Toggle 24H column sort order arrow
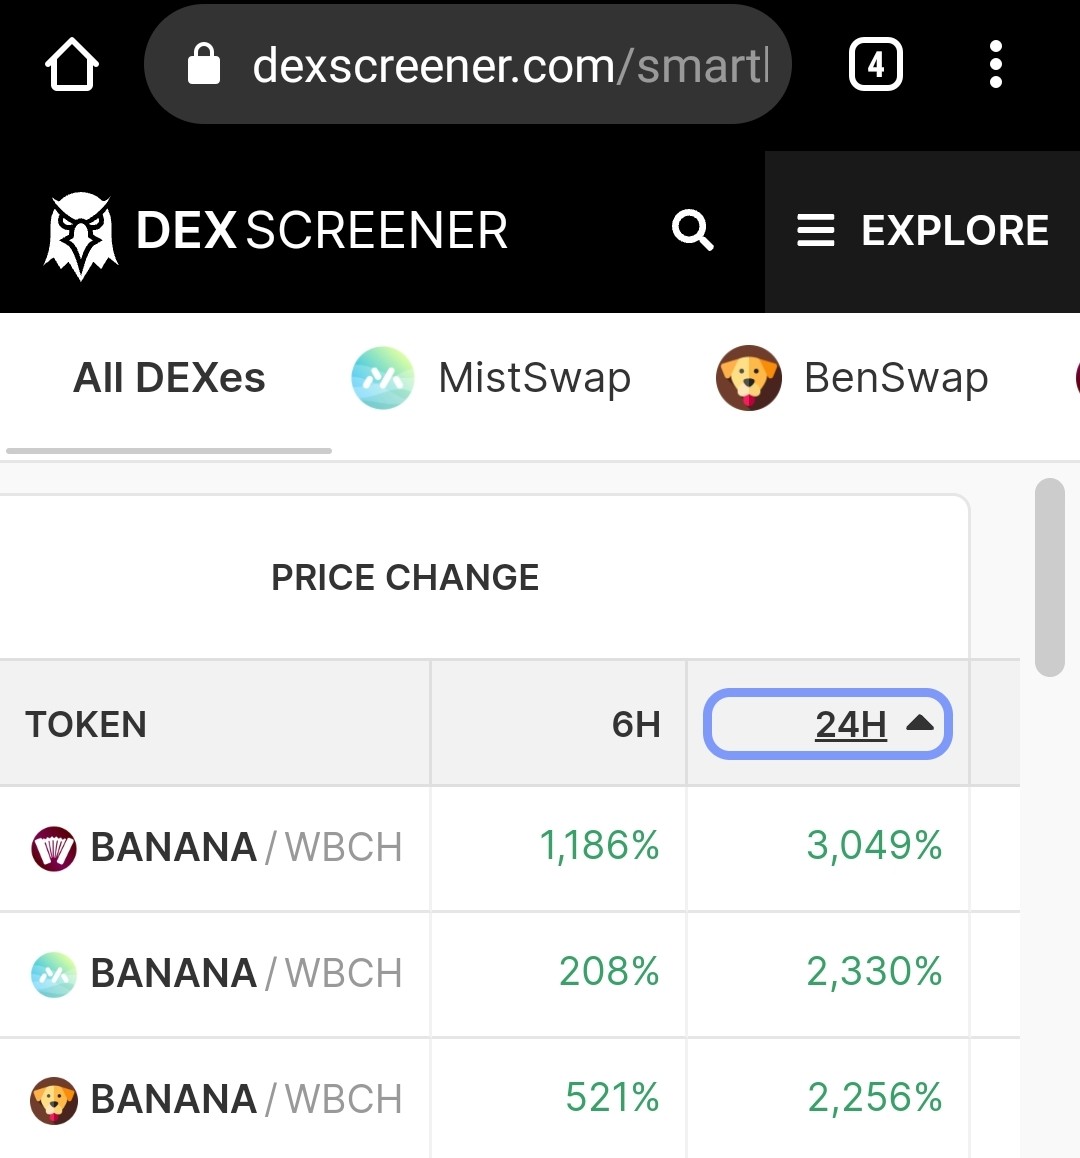Image resolution: width=1080 pixels, height=1158 pixels. (920, 723)
